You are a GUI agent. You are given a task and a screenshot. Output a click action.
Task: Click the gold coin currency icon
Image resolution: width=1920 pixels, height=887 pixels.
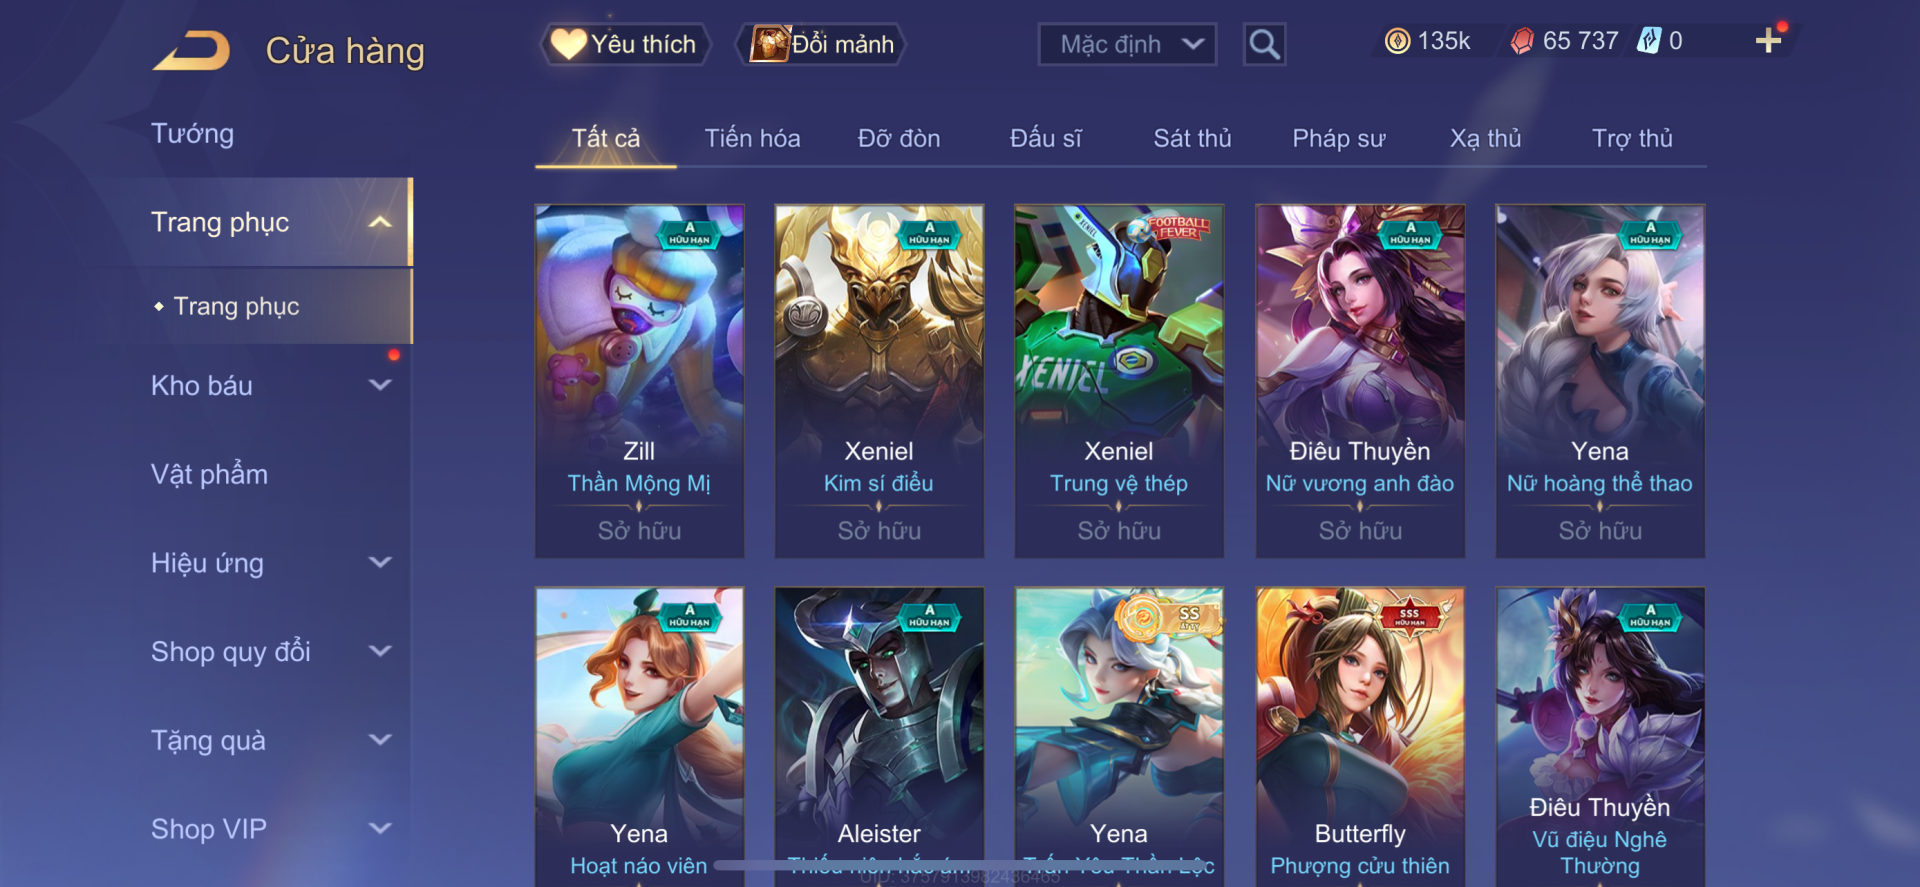pos(1397,41)
